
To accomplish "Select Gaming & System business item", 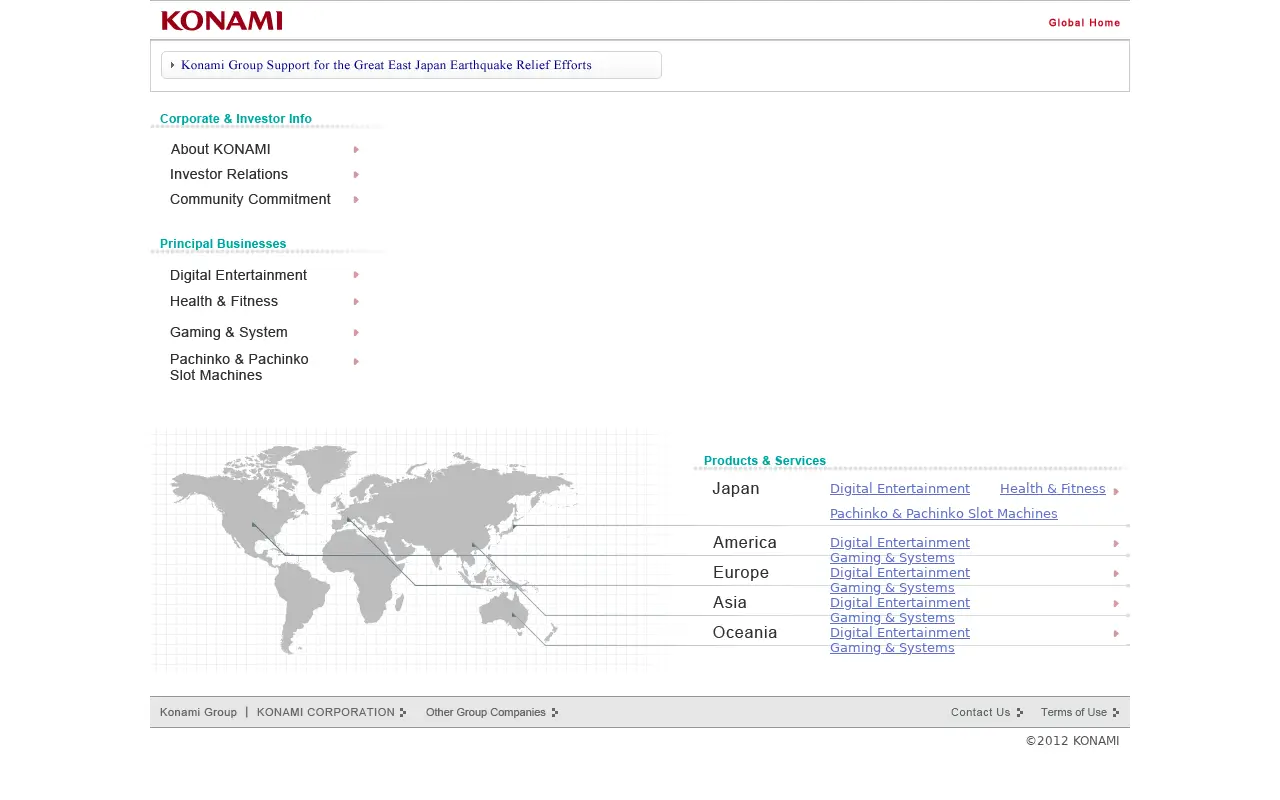I will pyautogui.click(x=229, y=332).
